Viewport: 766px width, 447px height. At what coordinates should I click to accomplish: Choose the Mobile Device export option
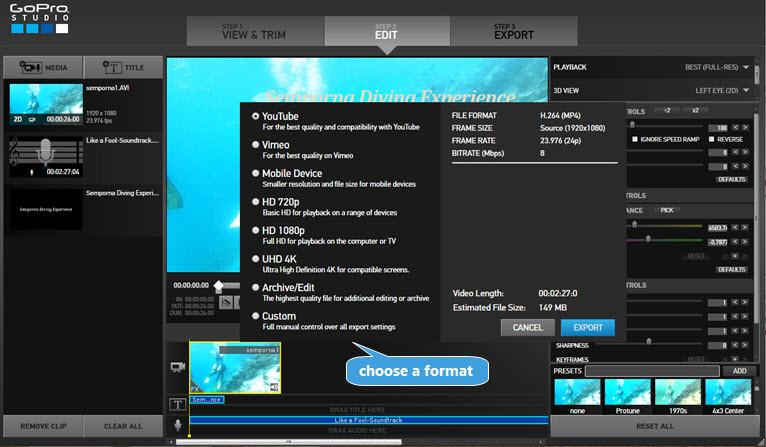click(x=255, y=173)
